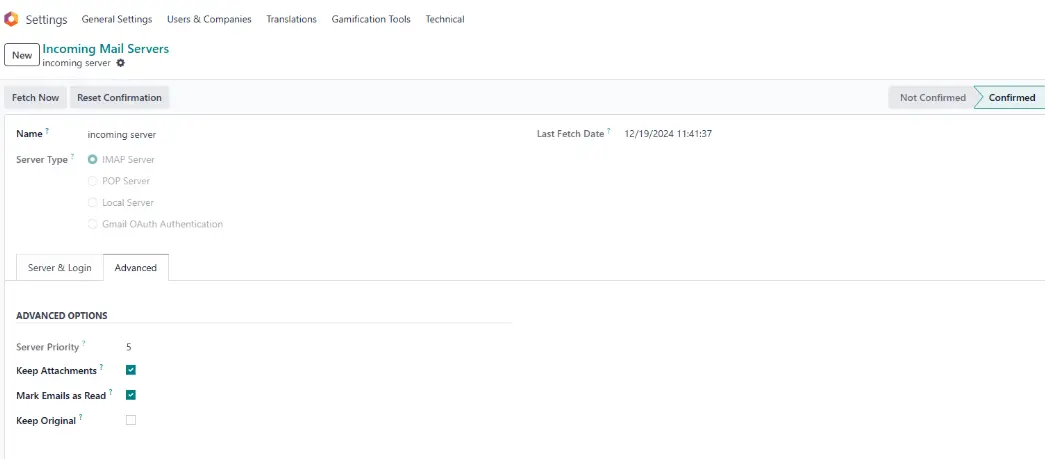
Task: Create a new record with New button
Action: coord(21,55)
